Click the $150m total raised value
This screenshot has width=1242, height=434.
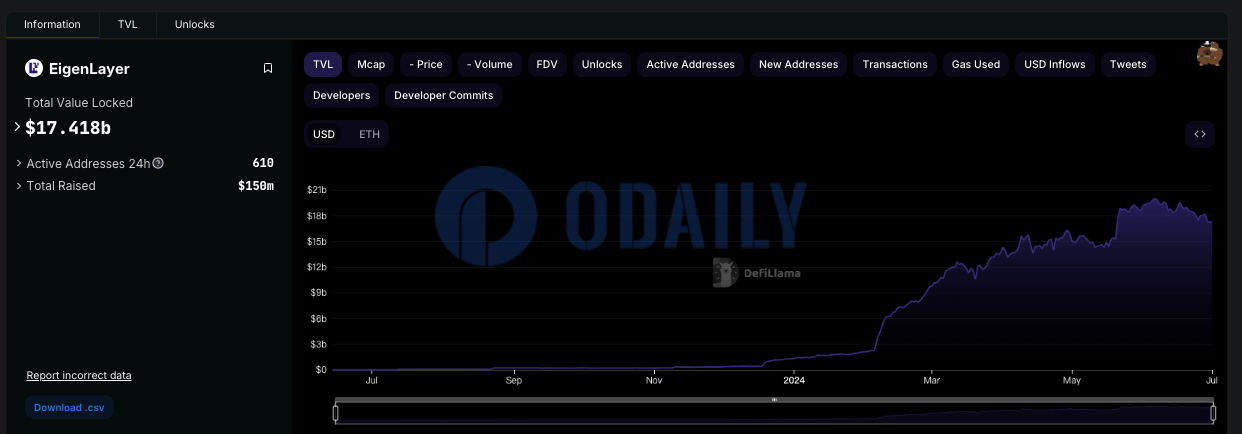(256, 186)
